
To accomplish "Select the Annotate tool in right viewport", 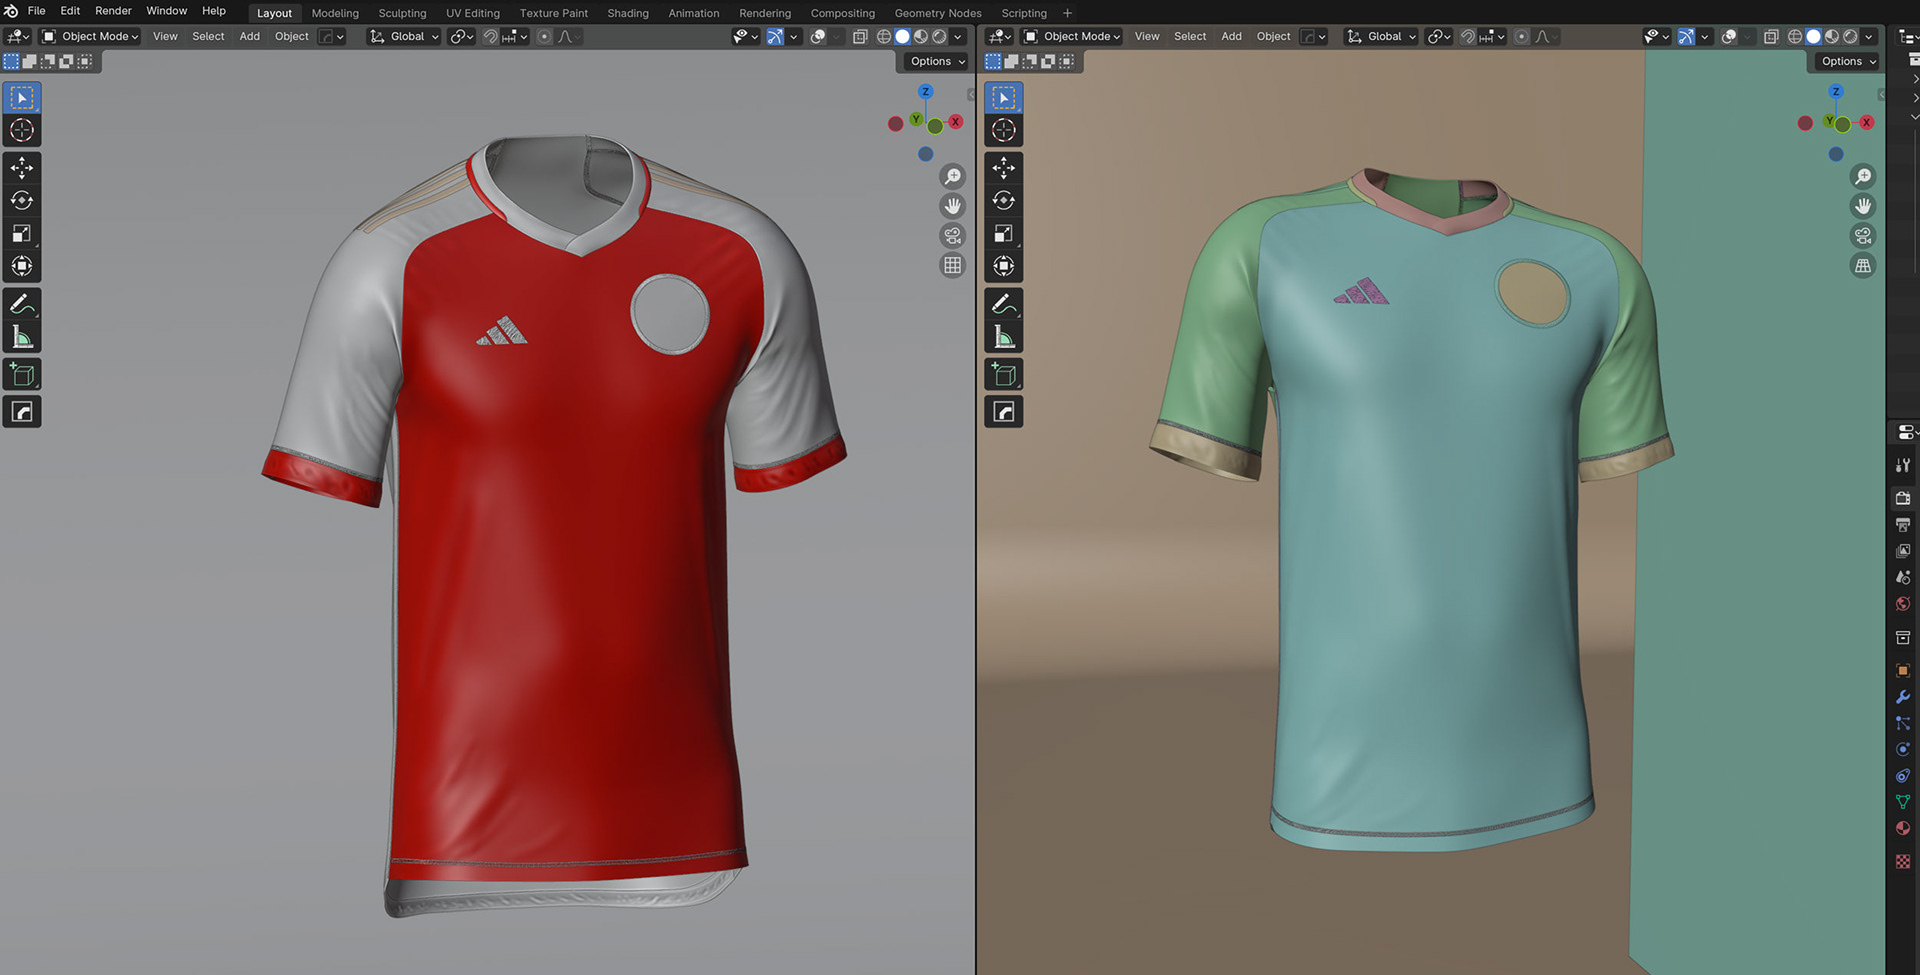I will (1004, 304).
